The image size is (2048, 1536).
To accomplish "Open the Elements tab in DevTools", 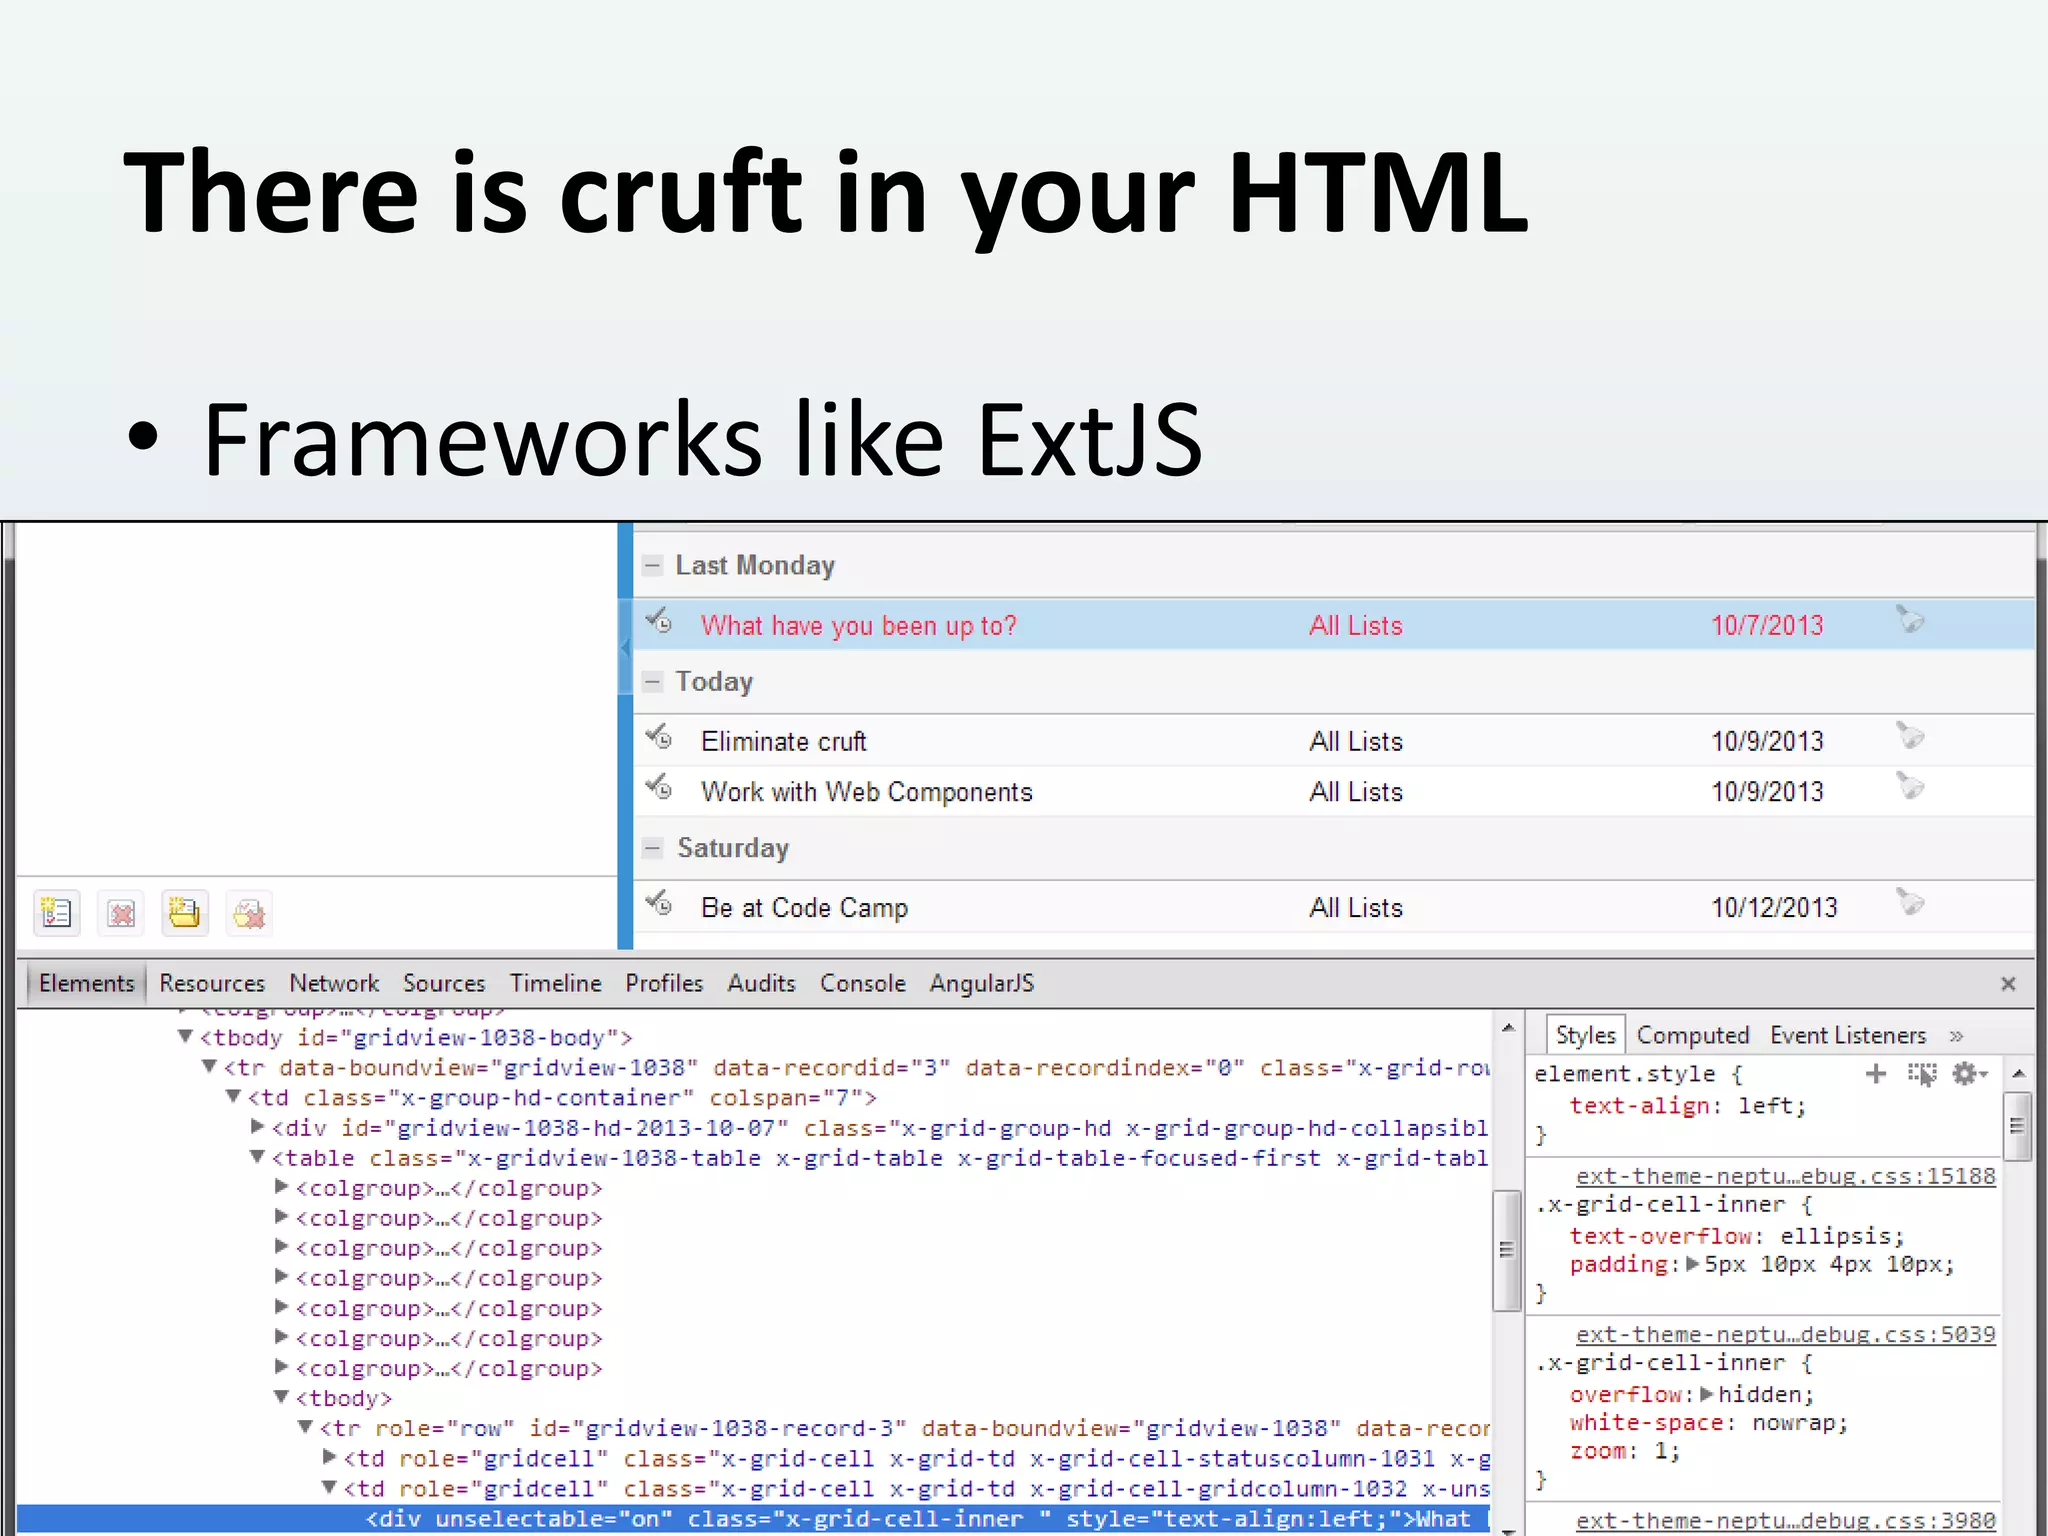I will 86,983.
